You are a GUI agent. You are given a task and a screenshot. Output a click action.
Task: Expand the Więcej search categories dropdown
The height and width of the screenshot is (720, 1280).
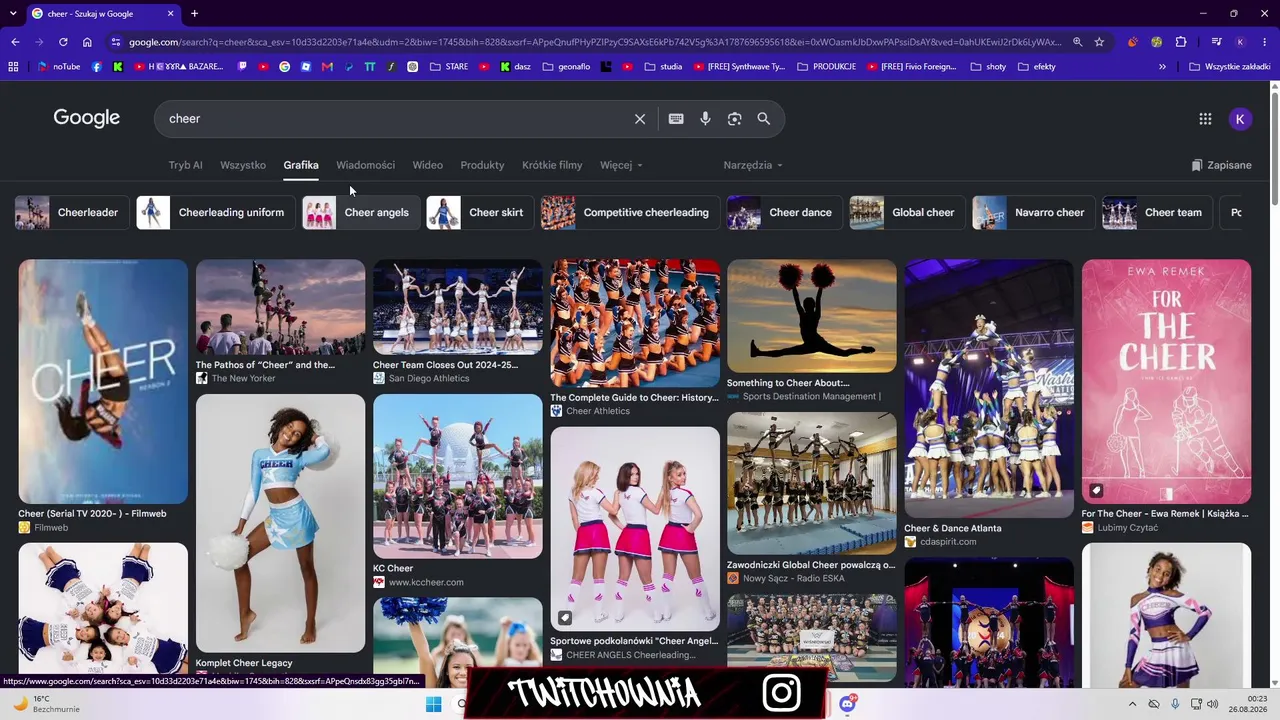[621, 165]
